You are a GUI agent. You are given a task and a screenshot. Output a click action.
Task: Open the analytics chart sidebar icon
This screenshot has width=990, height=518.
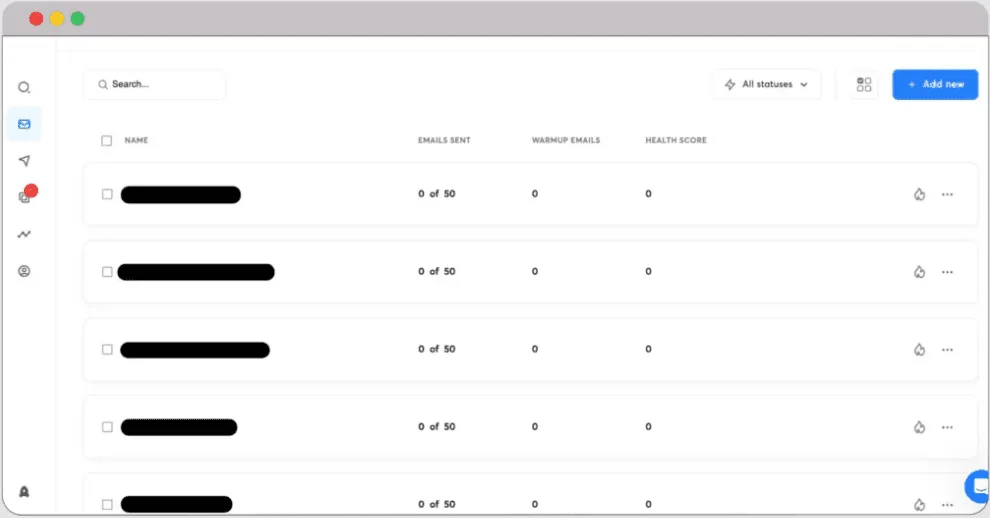24,234
